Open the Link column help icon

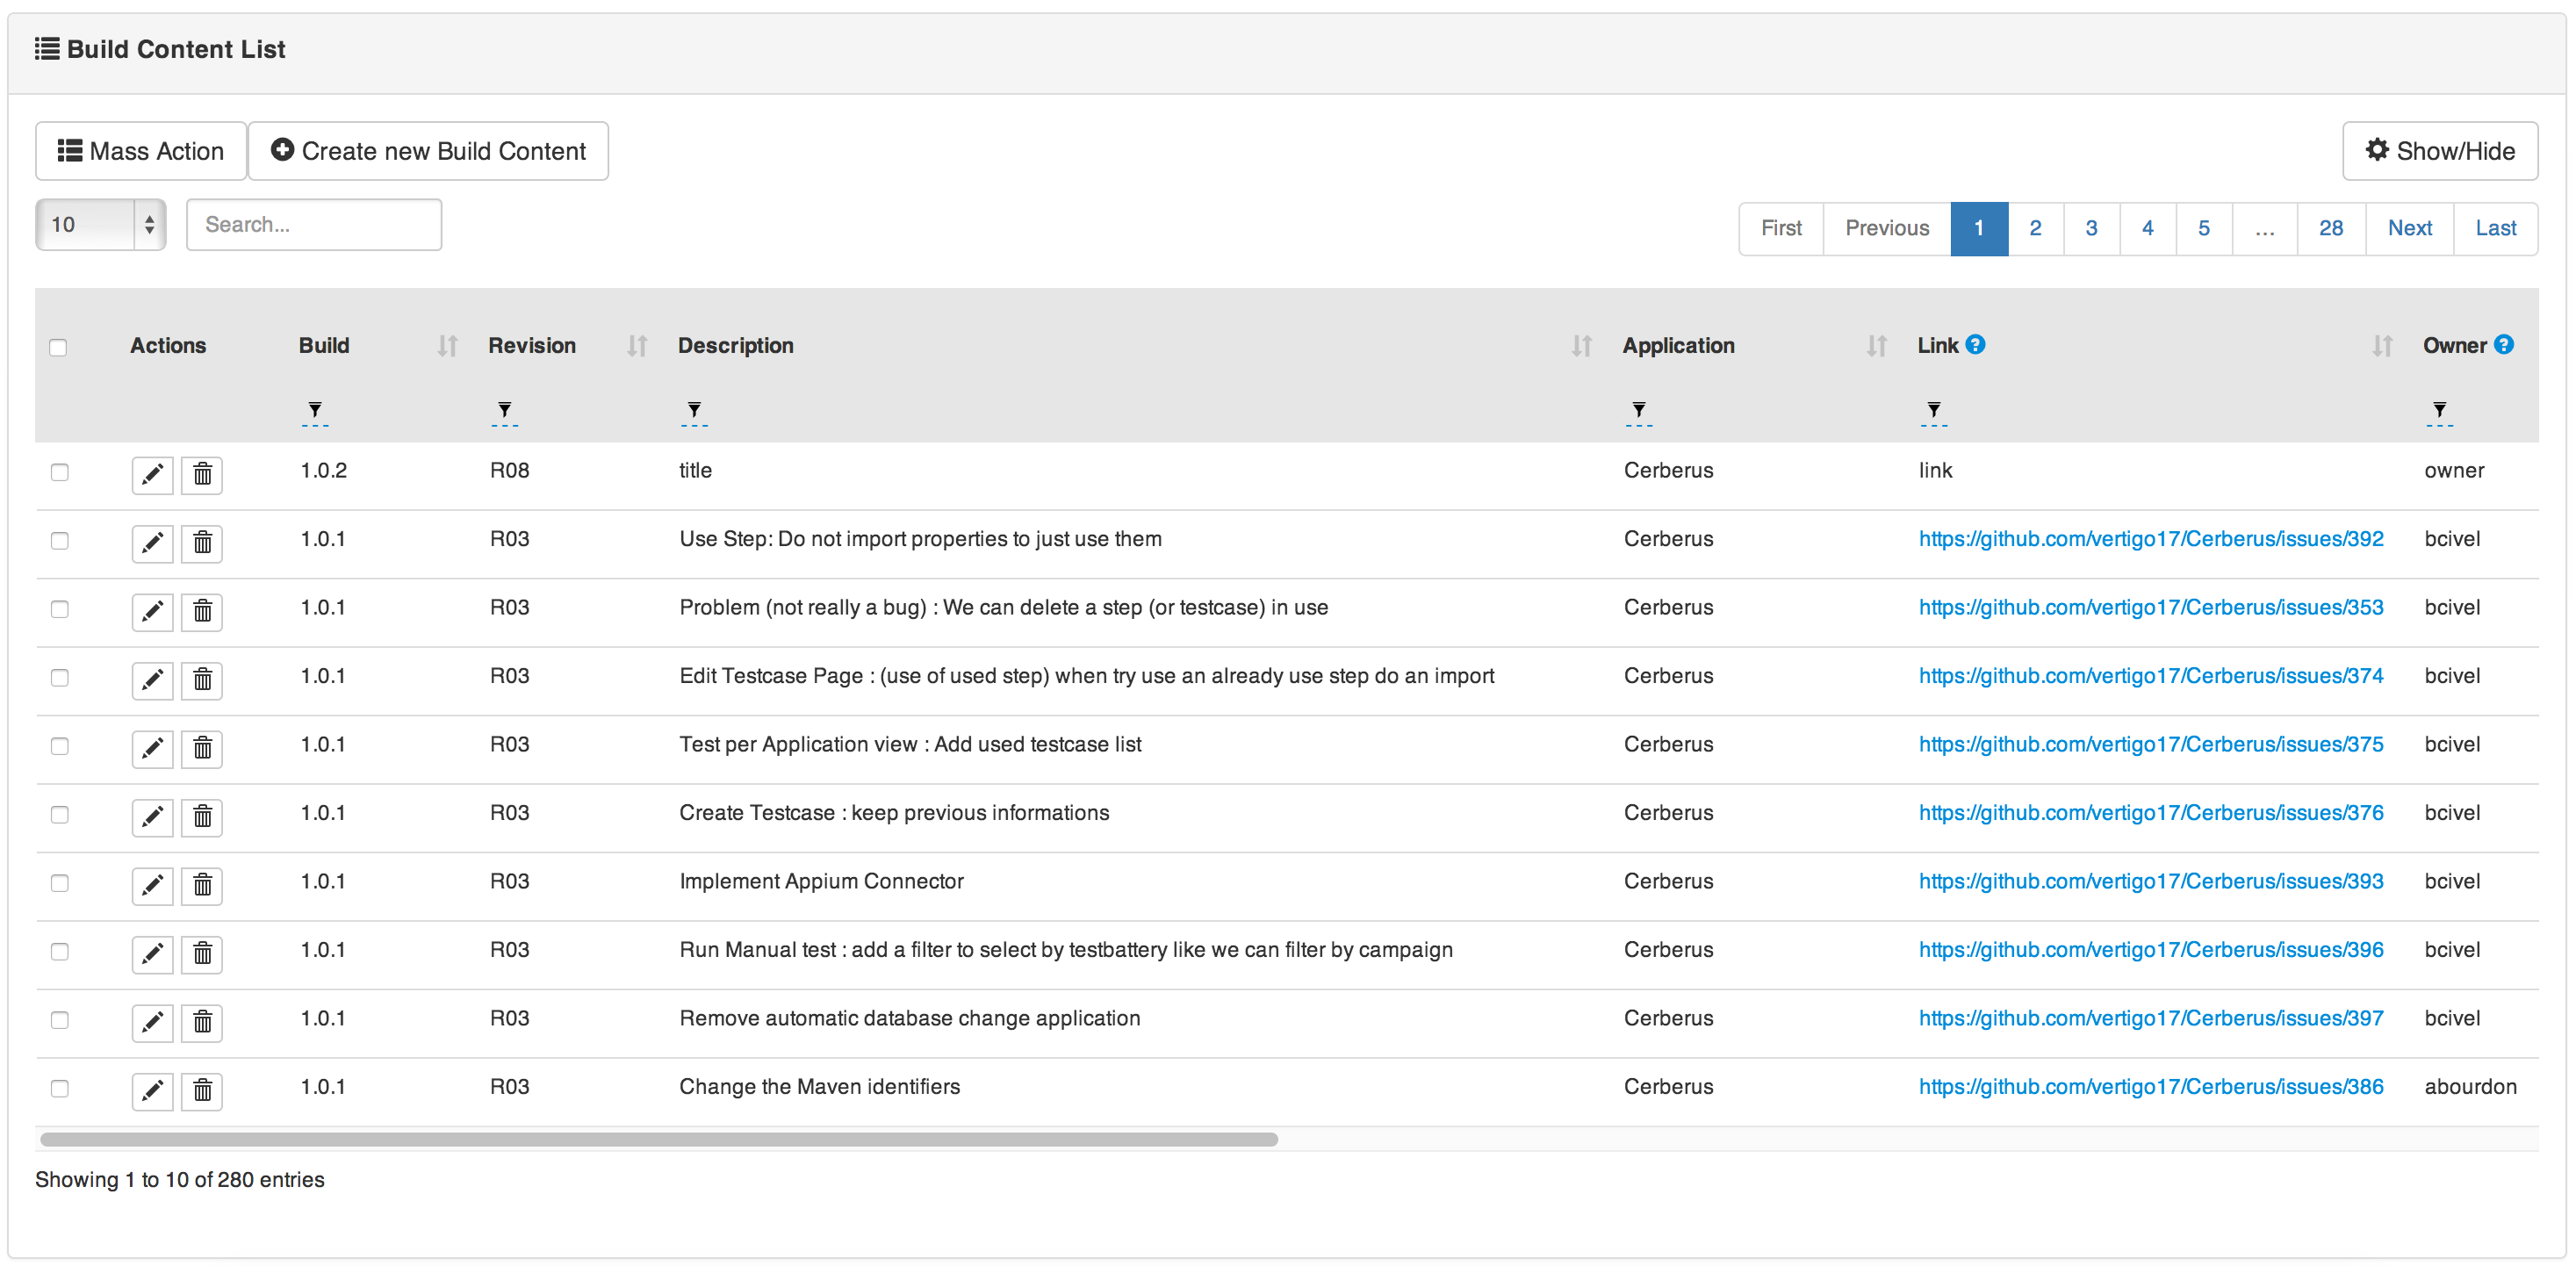pos(1975,344)
